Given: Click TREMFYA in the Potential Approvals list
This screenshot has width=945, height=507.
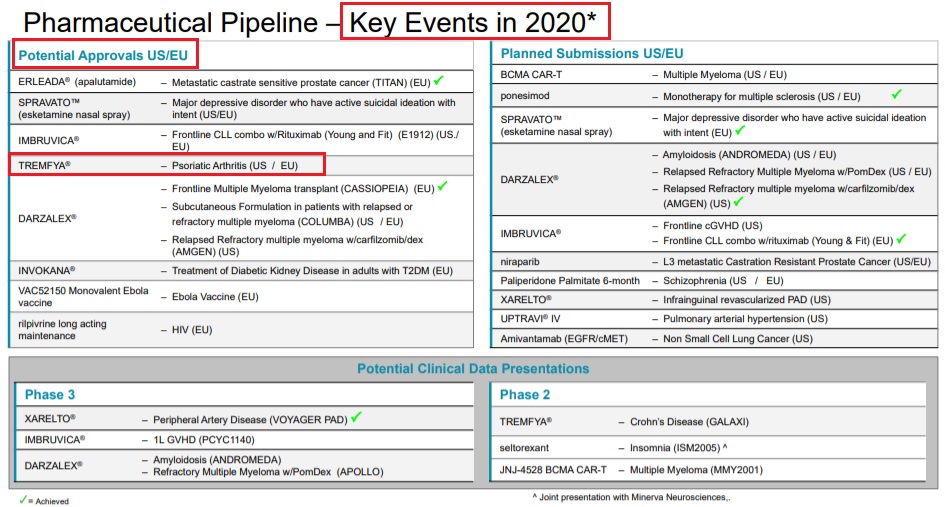Looking at the screenshot, I should coord(45,164).
